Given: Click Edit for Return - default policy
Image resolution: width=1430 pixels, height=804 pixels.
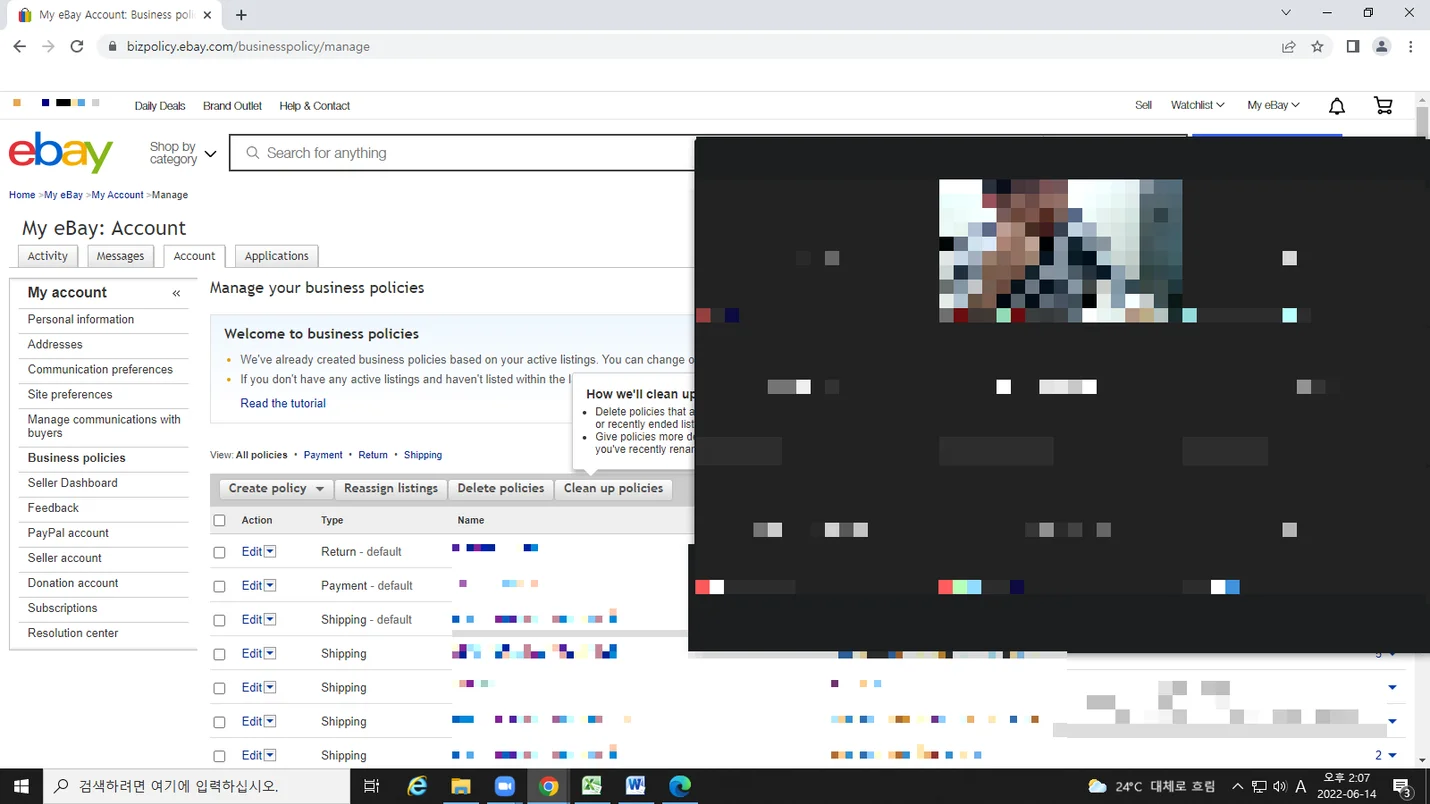Looking at the screenshot, I should (x=251, y=552).
